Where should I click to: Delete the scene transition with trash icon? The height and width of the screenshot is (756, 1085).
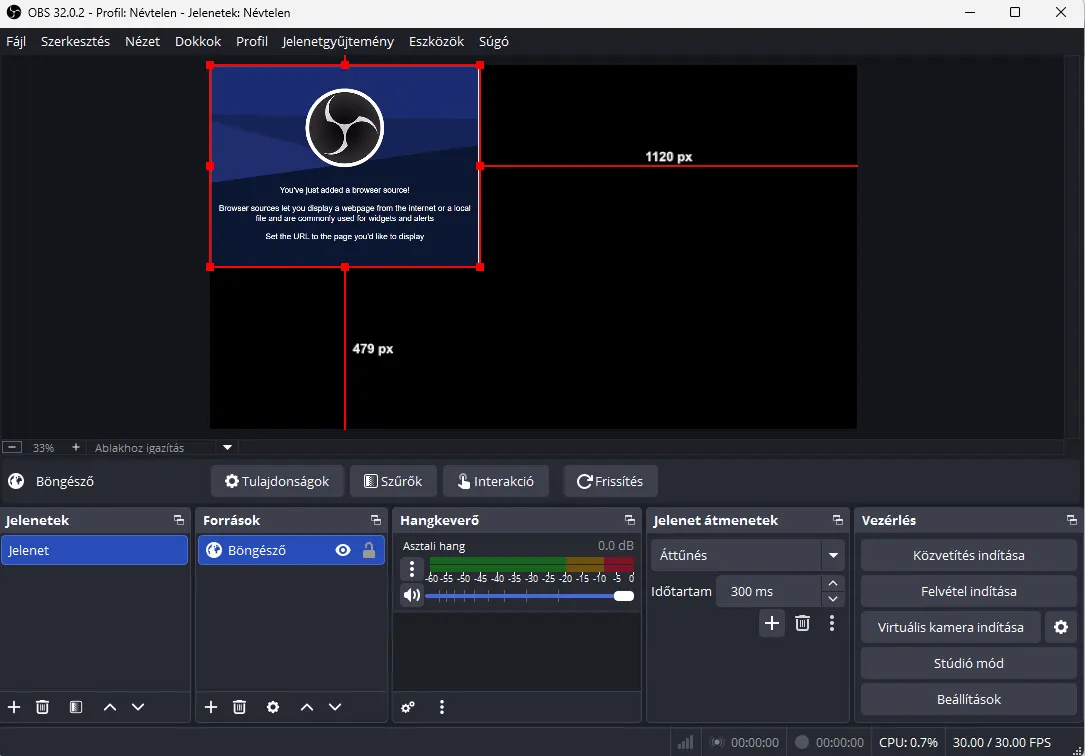802,623
